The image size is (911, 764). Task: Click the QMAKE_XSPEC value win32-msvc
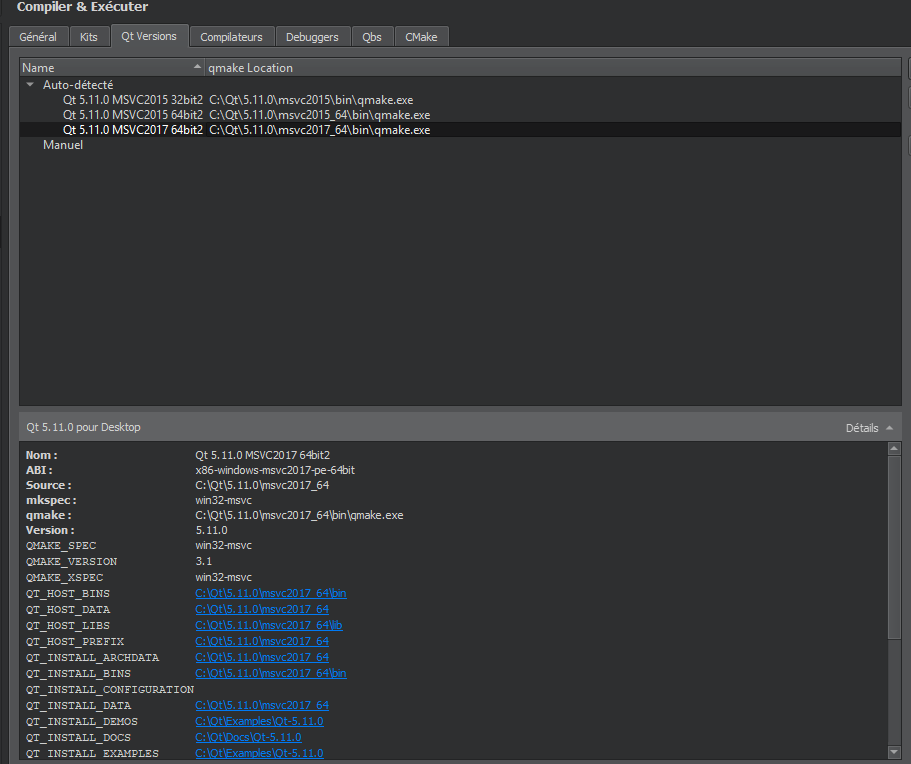point(224,578)
